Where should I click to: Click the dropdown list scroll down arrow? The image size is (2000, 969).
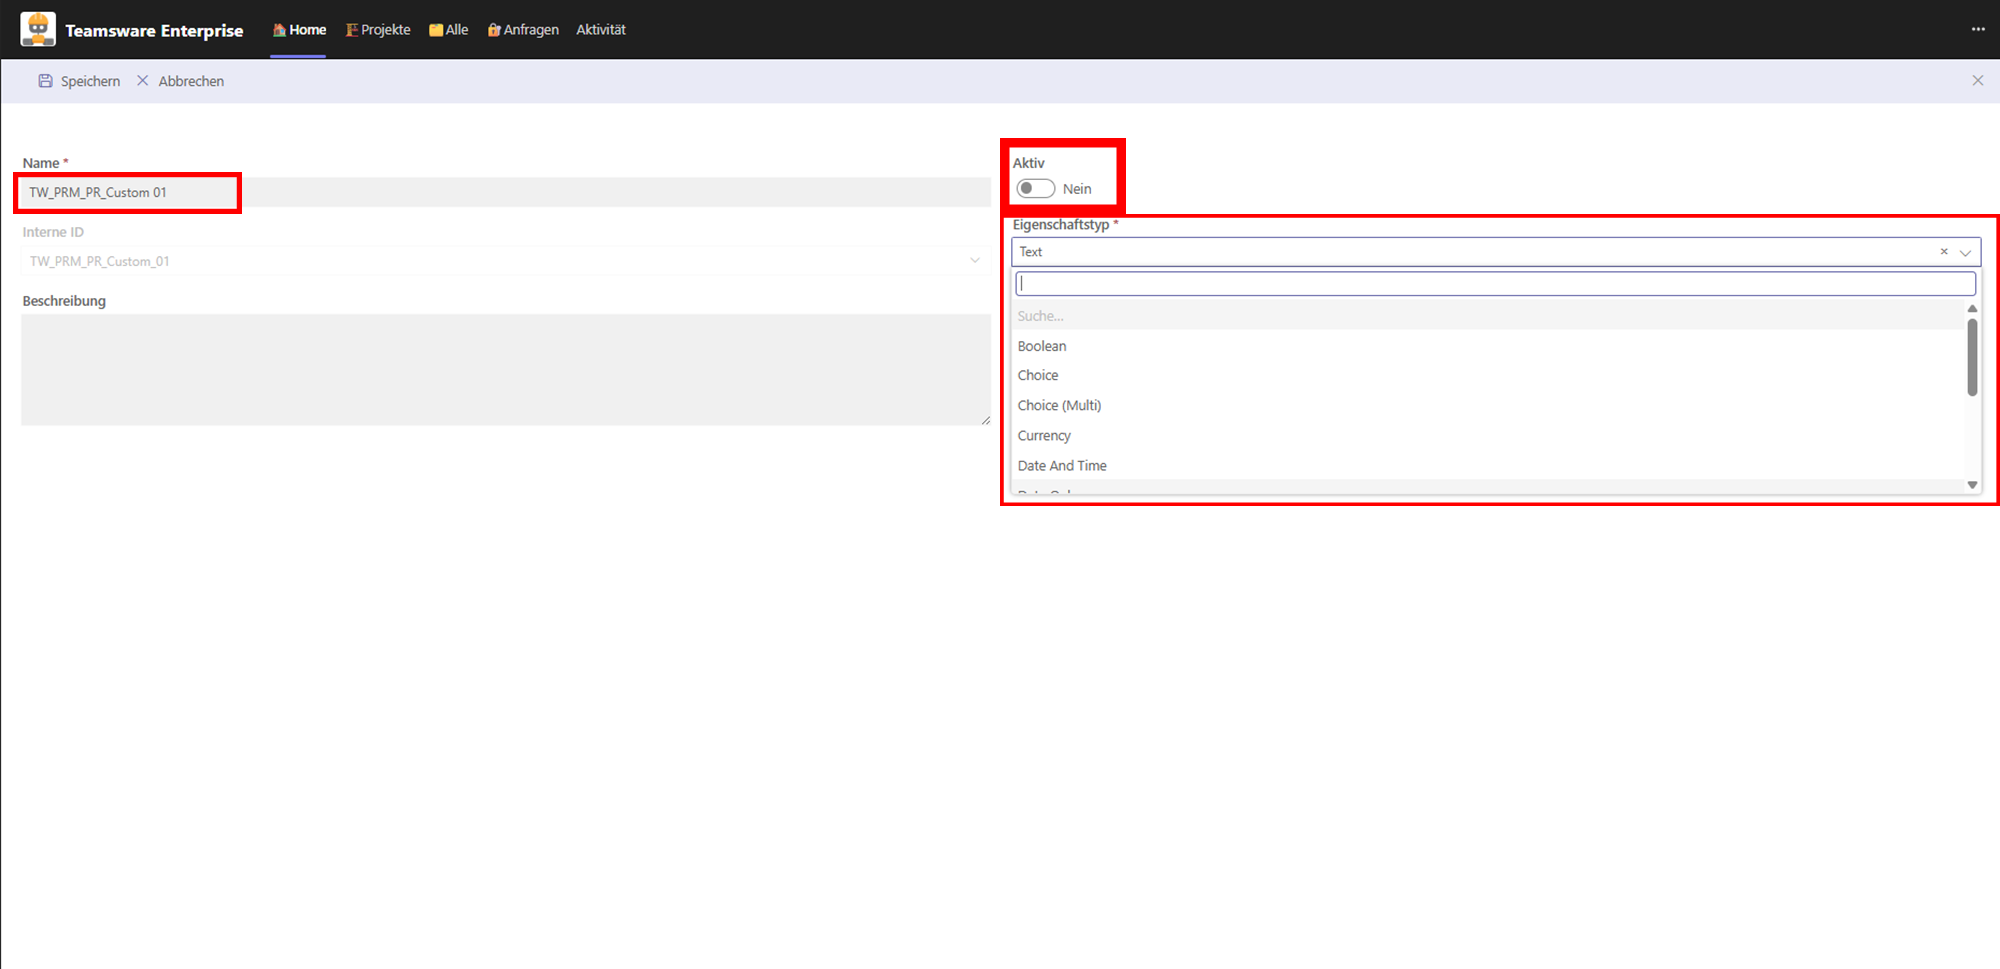[x=1972, y=485]
